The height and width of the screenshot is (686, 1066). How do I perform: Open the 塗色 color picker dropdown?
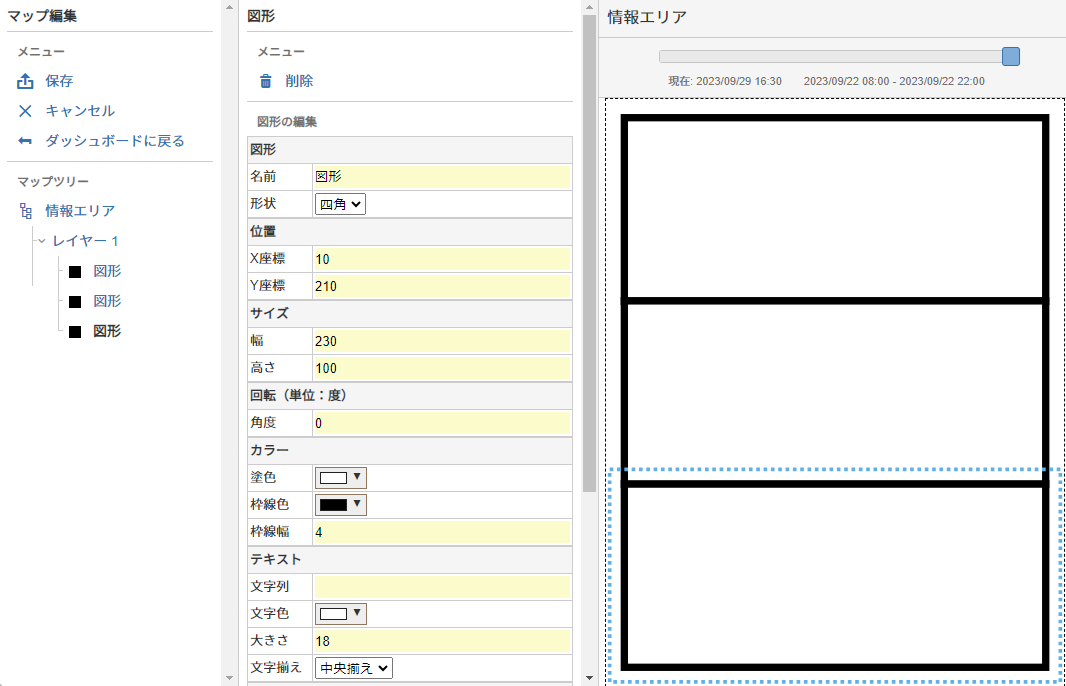tap(341, 477)
